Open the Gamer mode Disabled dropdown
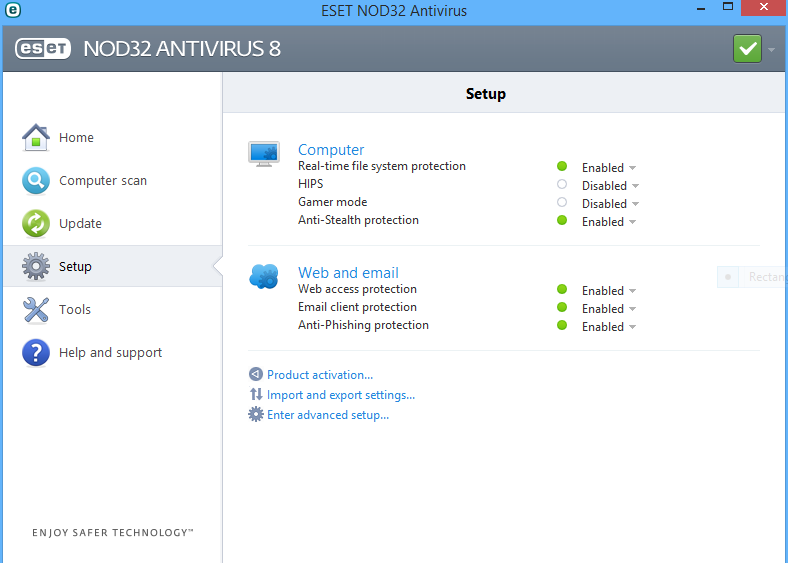The image size is (788, 563). (611, 204)
